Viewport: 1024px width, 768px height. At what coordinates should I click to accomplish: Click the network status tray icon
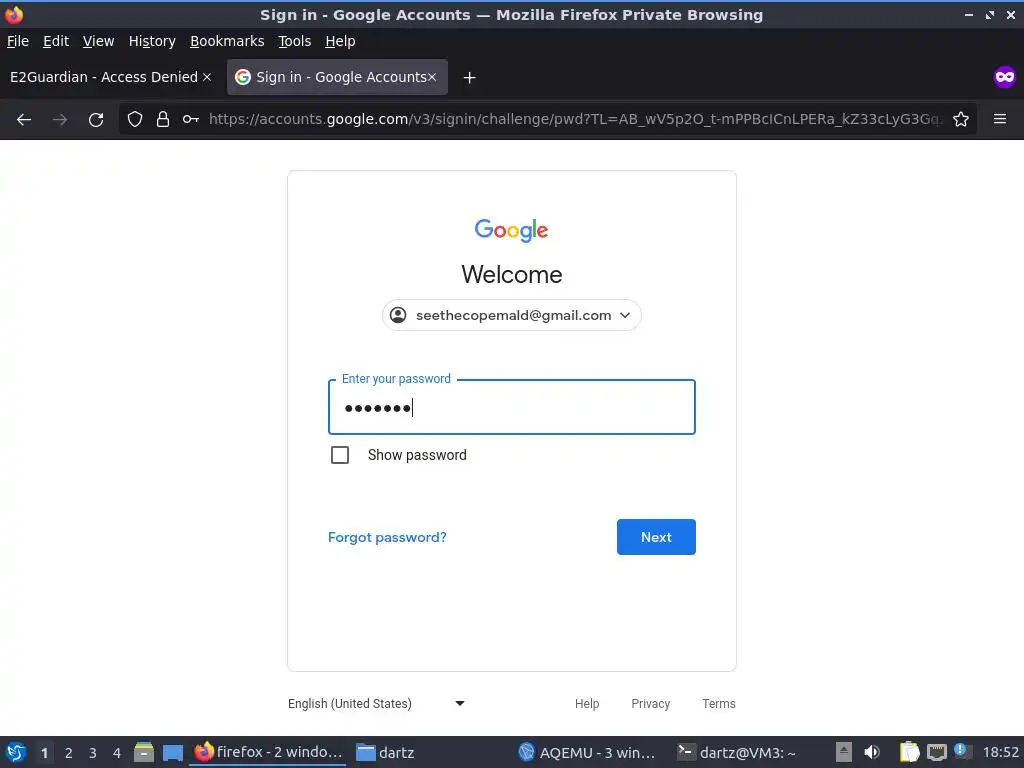click(x=936, y=752)
